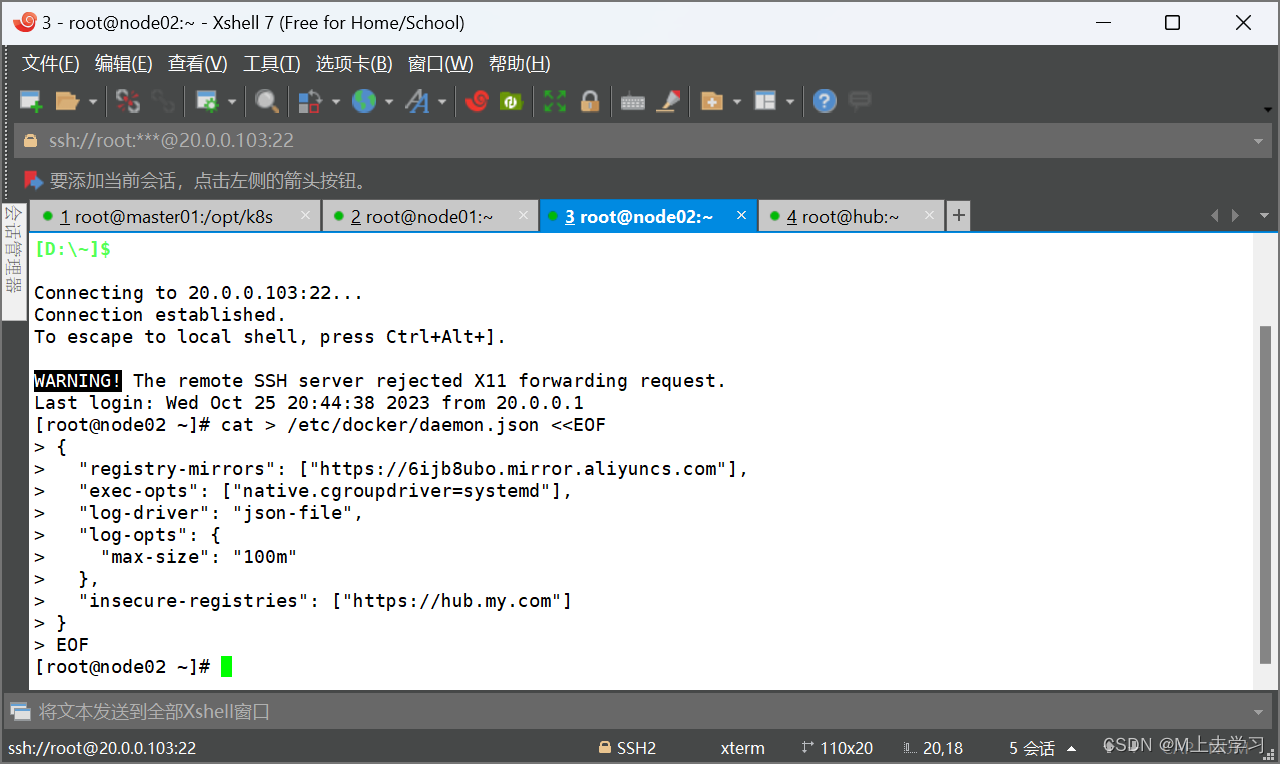Click the Font toolbar icon
The height and width of the screenshot is (764, 1280).
[417, 101]
